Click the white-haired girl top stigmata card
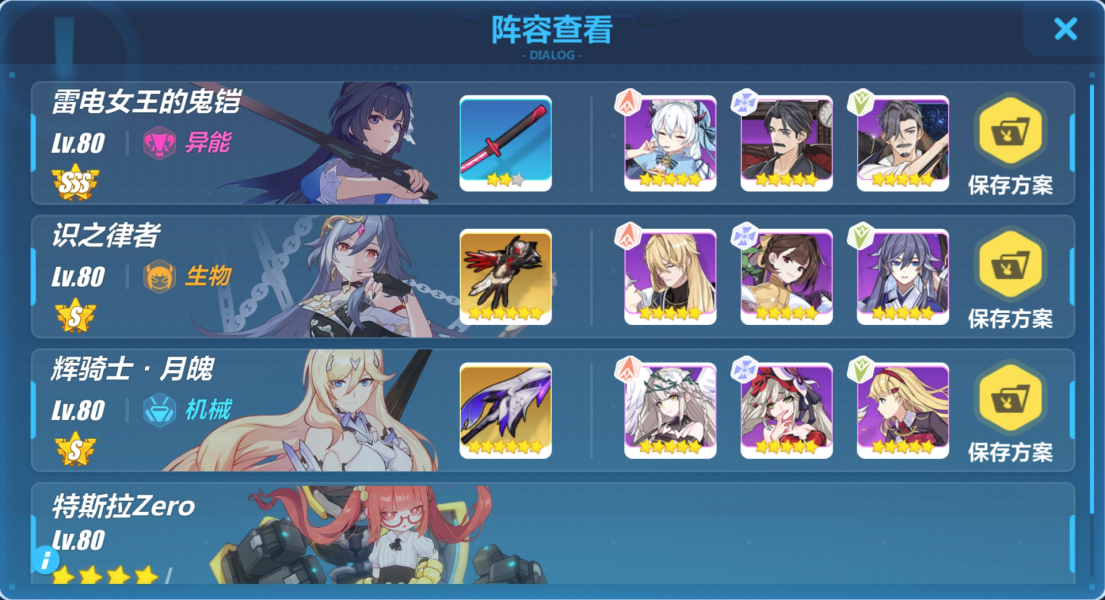1105x600 pixels. (x=670, y=143)
